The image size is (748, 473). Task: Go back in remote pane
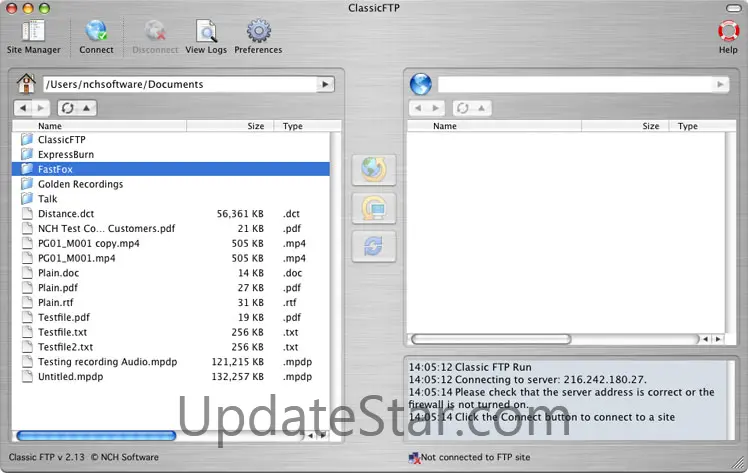point(418,108)
